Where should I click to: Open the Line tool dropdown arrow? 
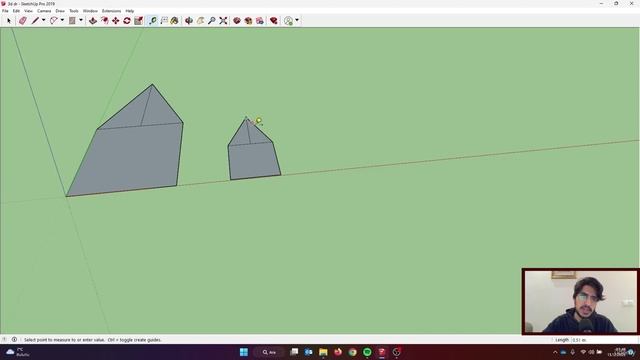43,20
